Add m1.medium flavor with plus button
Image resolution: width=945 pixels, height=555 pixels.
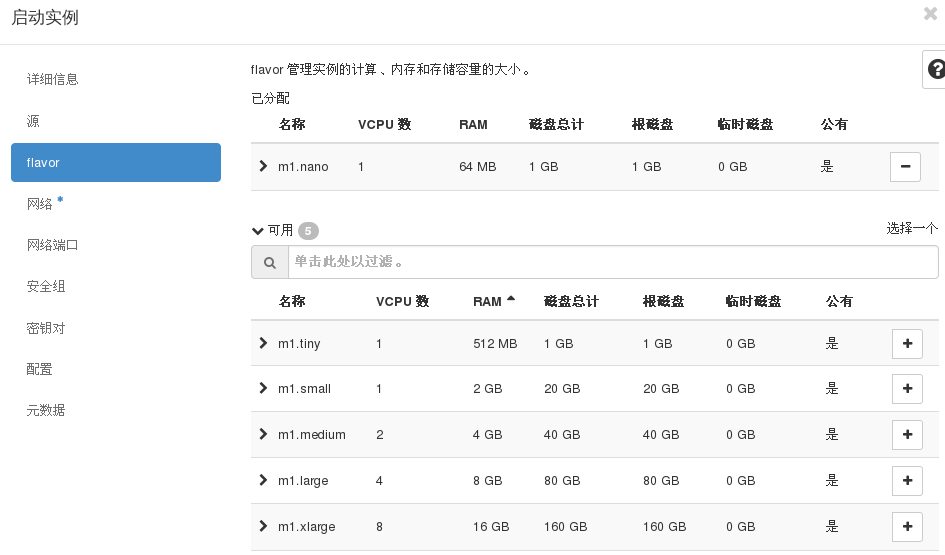click(x=907, y=434)
